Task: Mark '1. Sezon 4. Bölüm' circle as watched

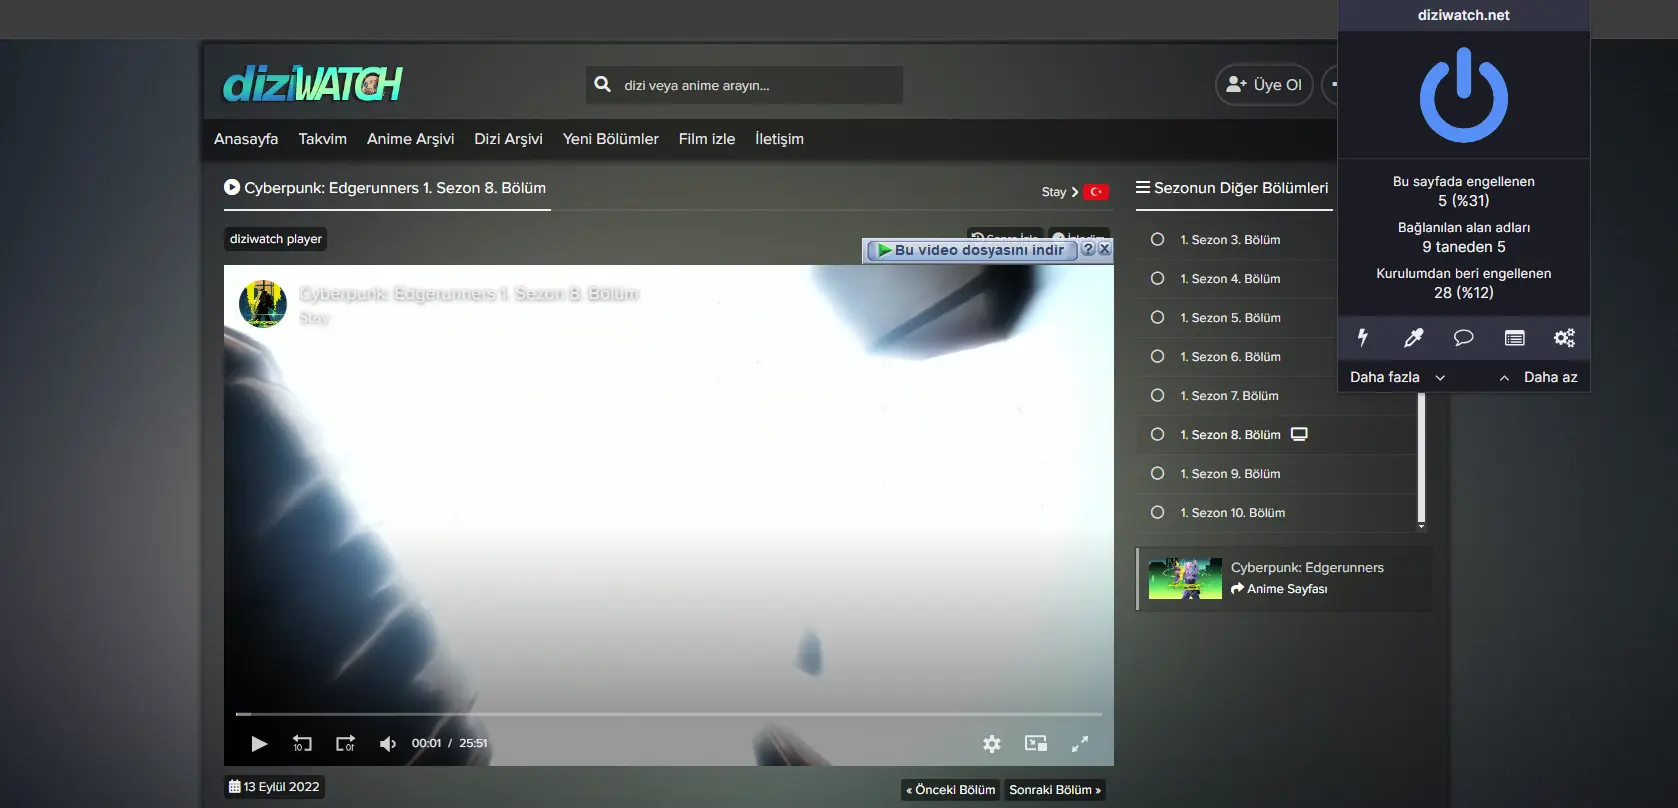Action: tap(1157, 278)
